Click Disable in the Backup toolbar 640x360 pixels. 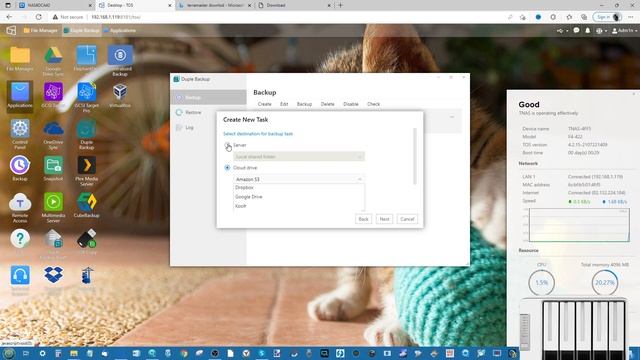point(351,104)
